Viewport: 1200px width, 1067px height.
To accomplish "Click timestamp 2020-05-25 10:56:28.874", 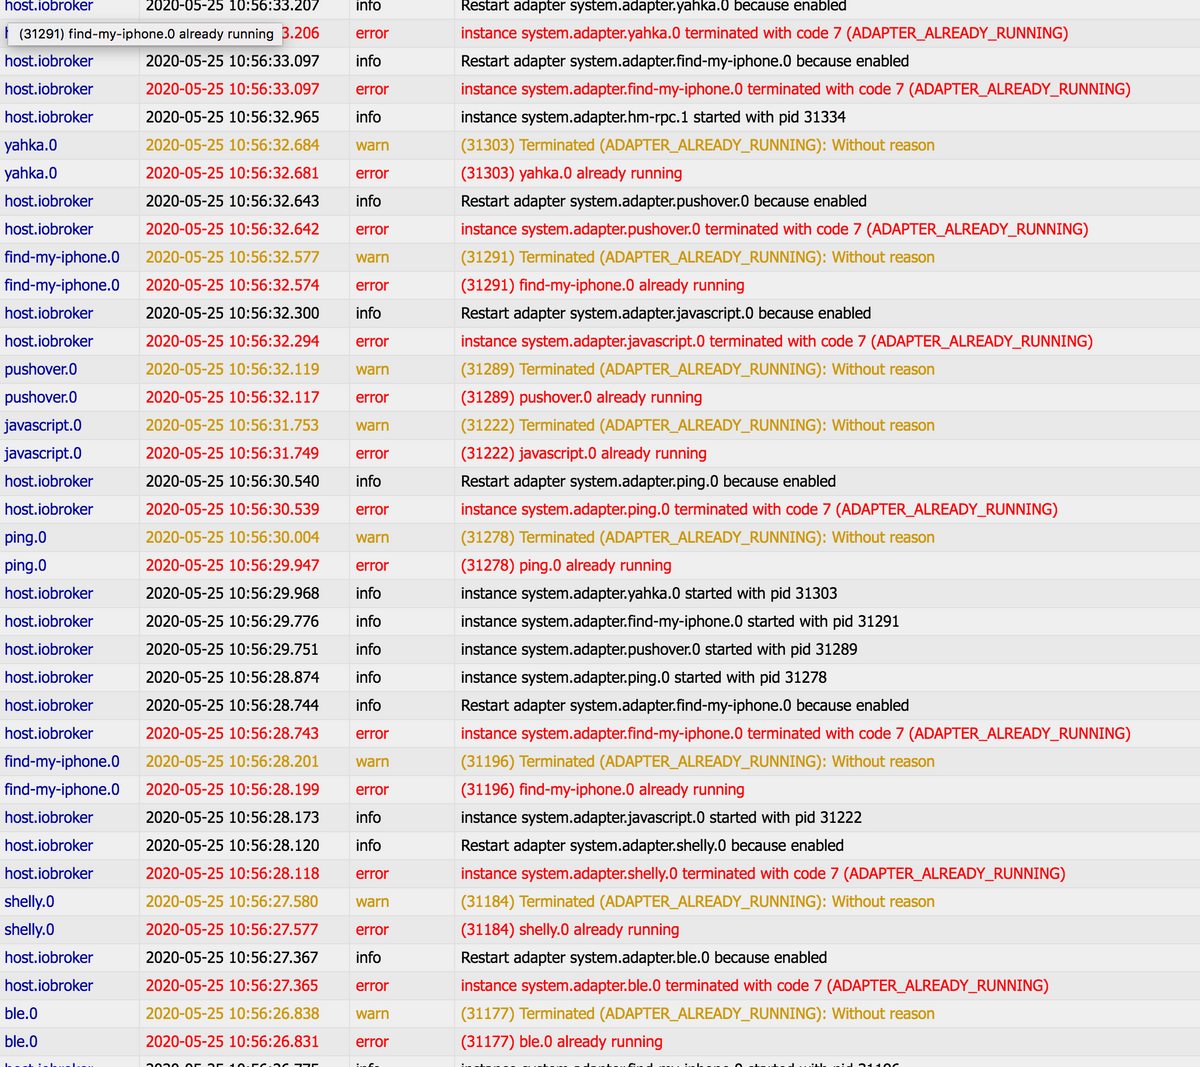I will (x=233, y=677).
